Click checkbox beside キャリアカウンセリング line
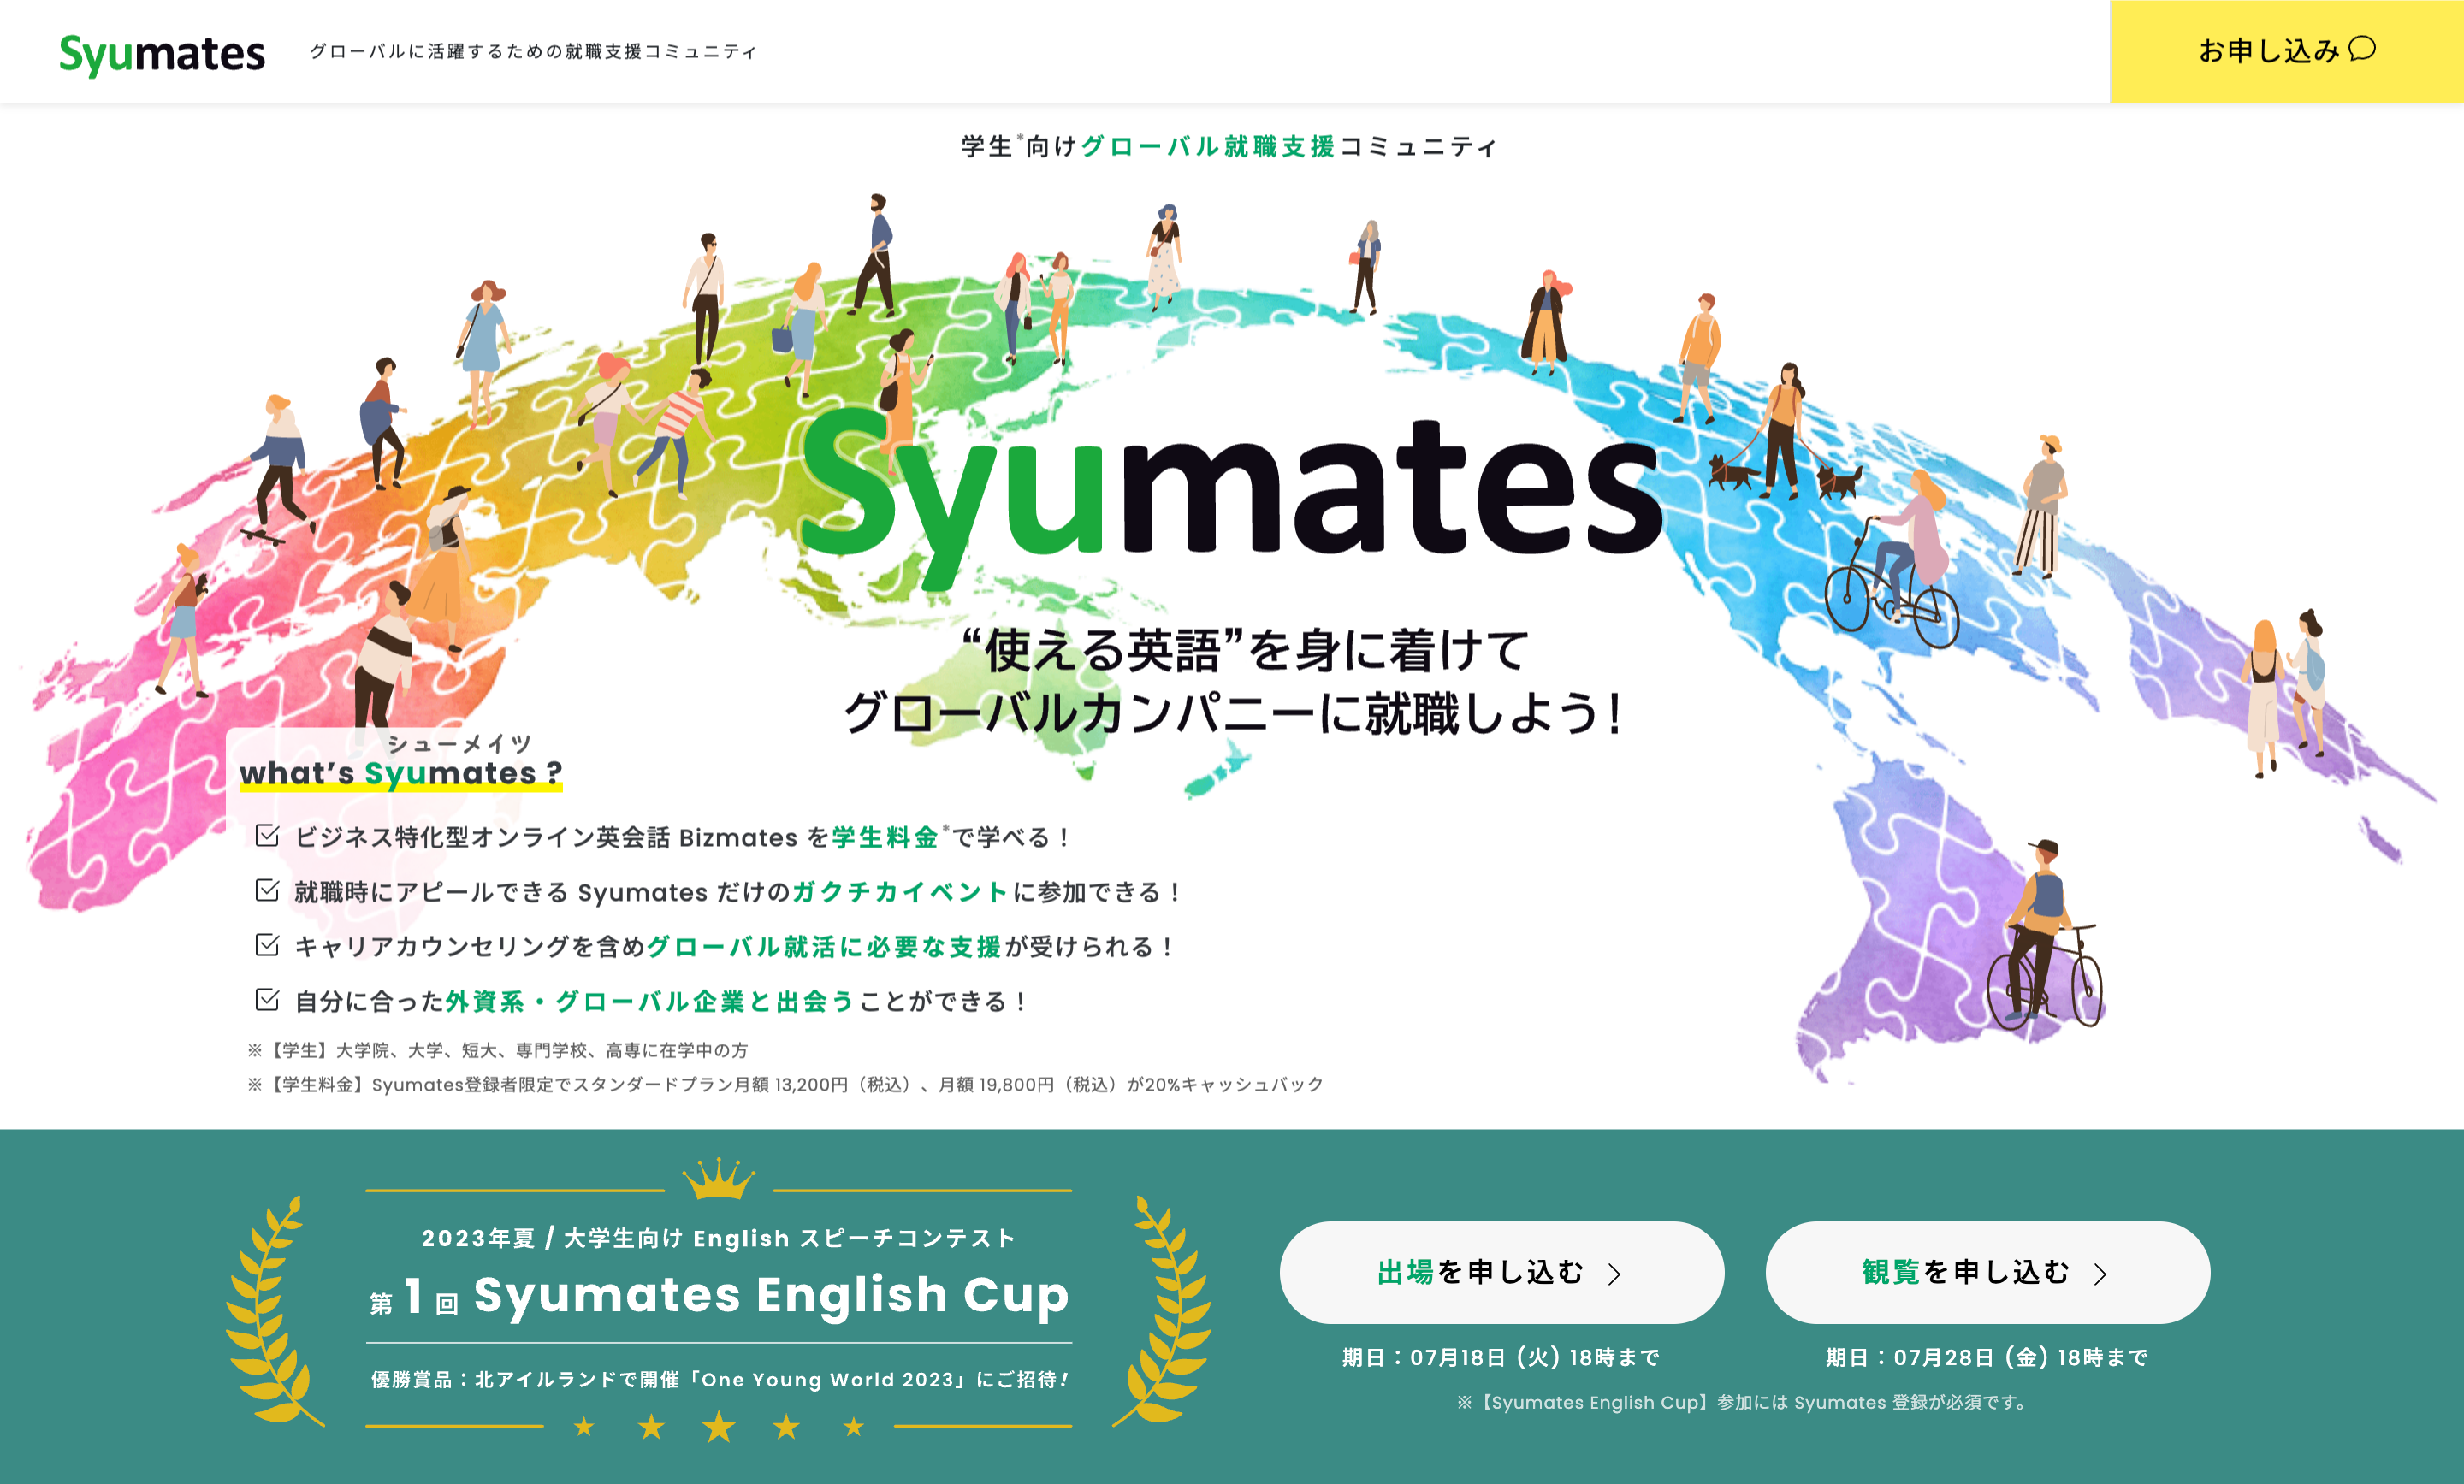This screenshot has height=1484, width=2464. (267, 945)
